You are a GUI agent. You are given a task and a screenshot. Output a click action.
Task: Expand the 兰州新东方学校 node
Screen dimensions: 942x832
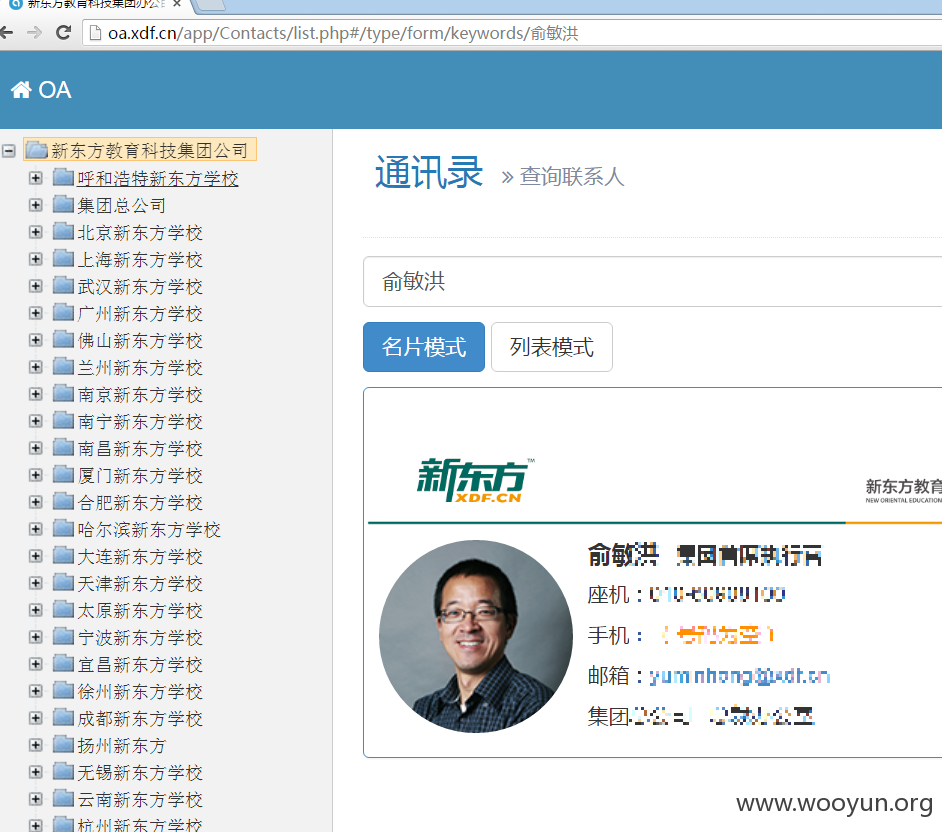point(35,367)
